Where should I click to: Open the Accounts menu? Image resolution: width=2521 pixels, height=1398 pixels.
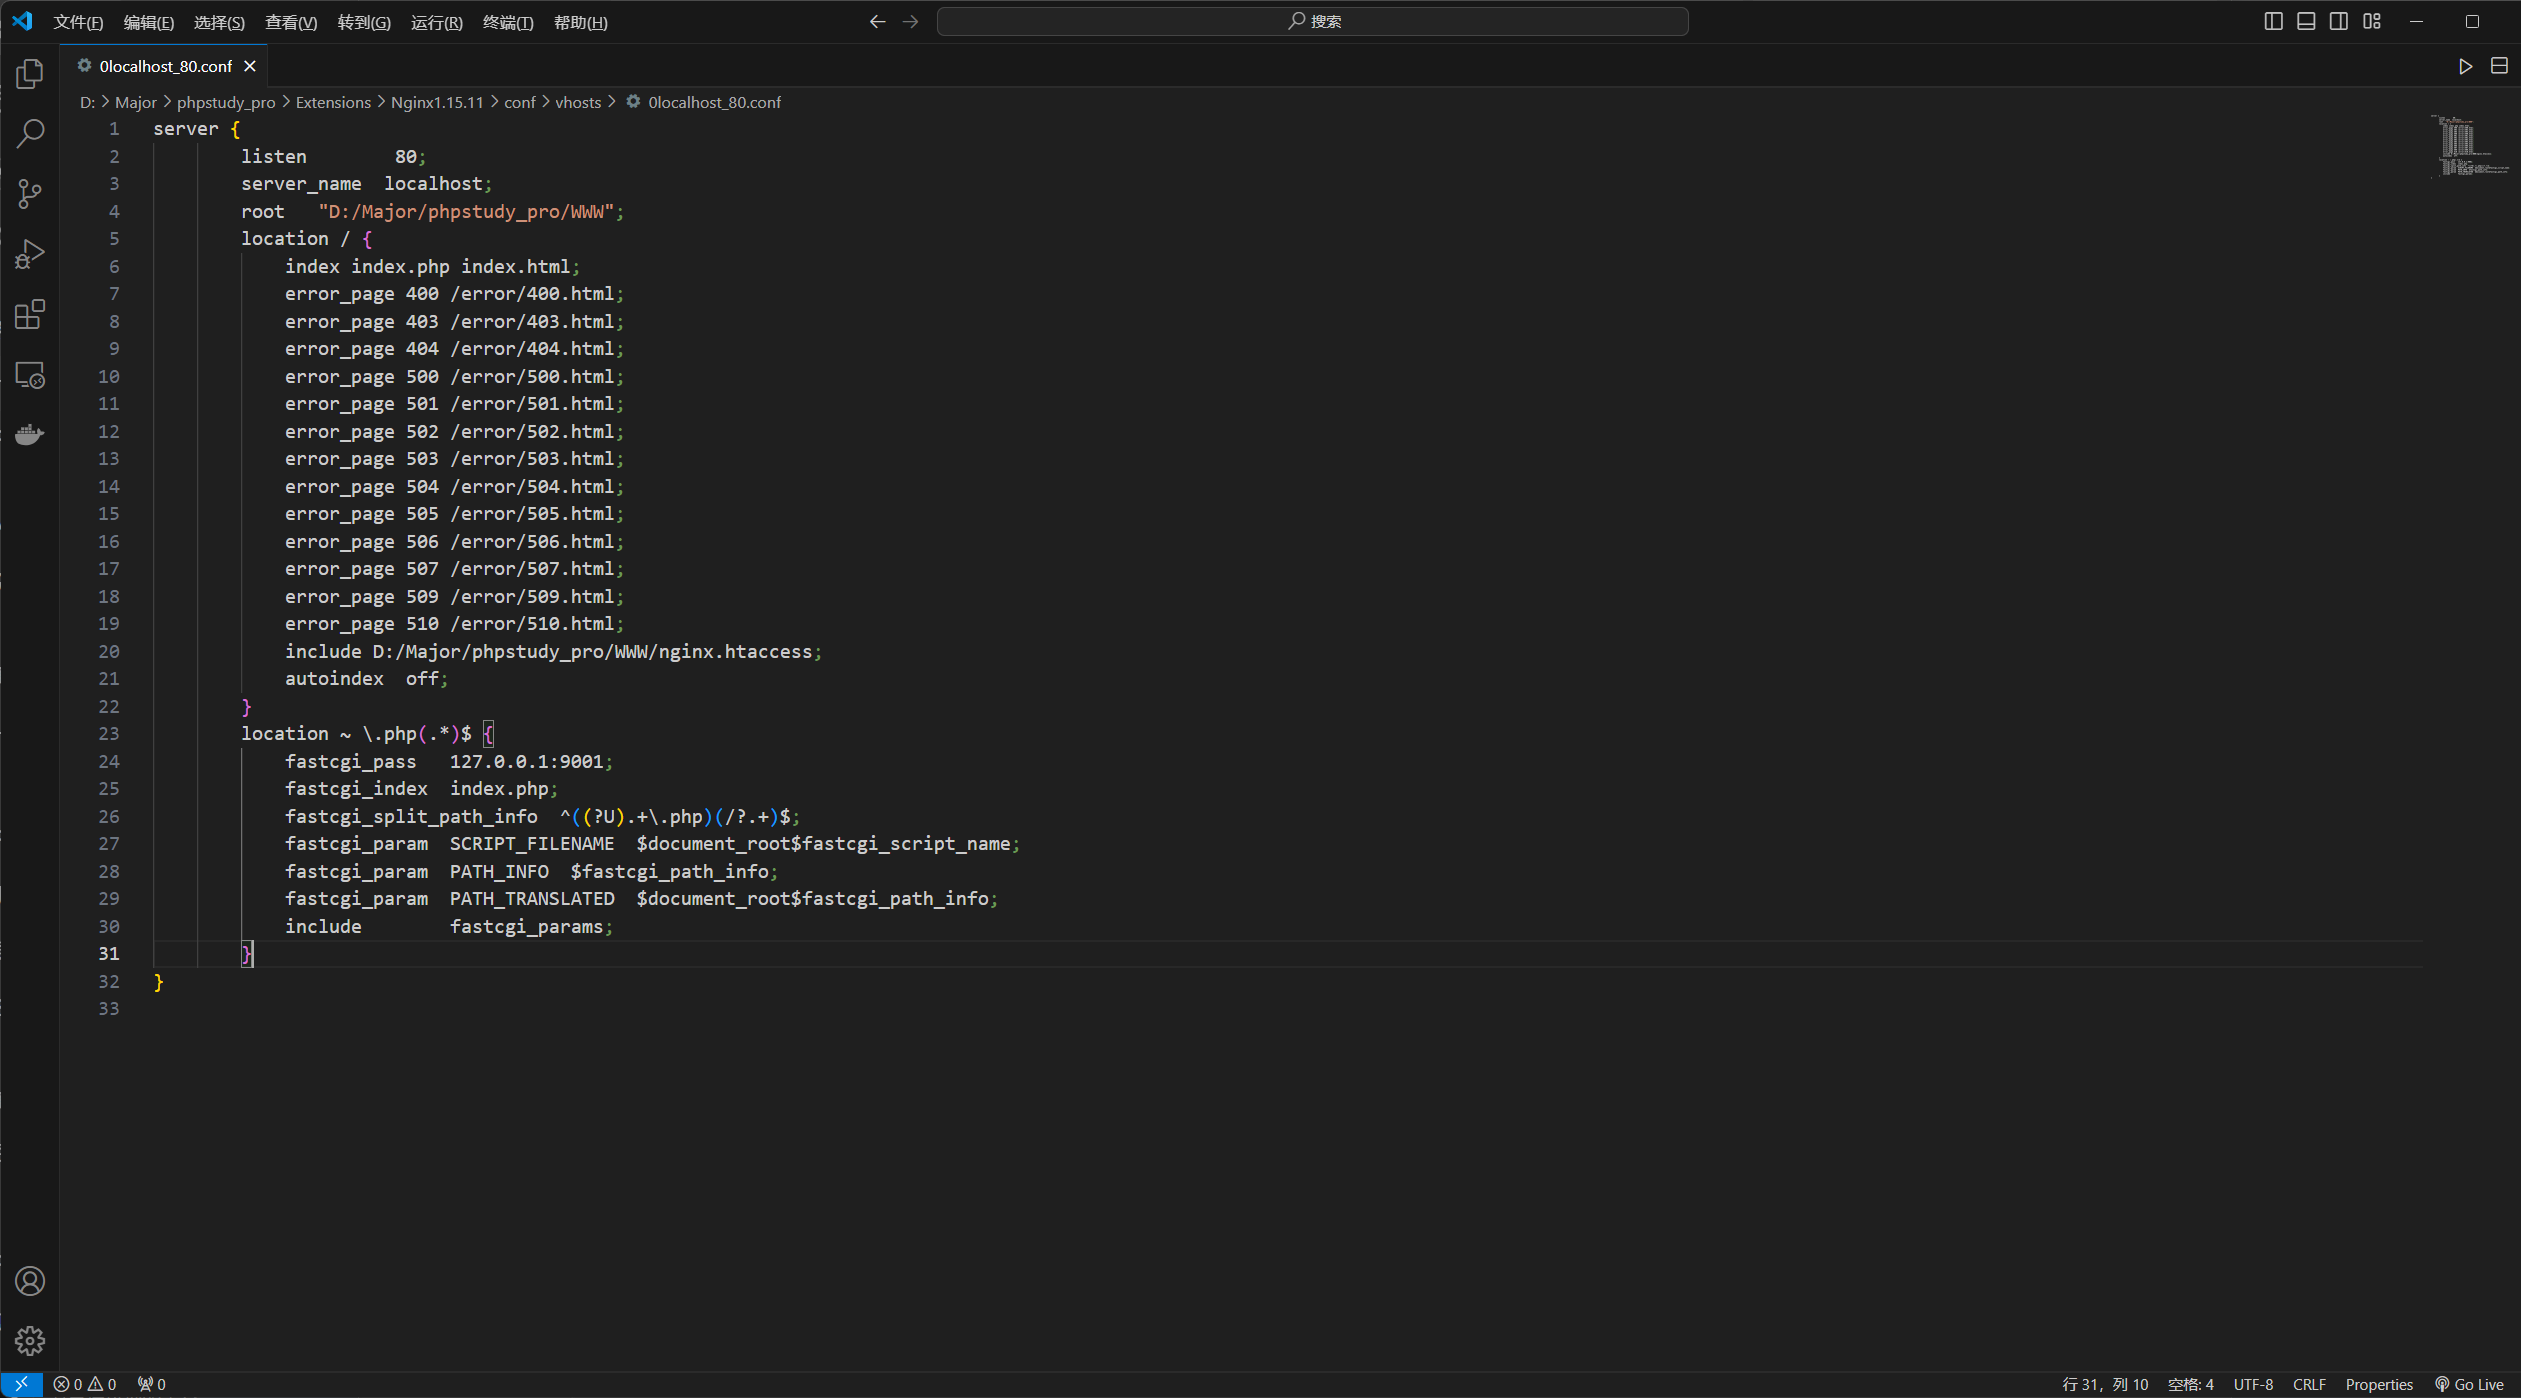click(x=30, y=1281)
